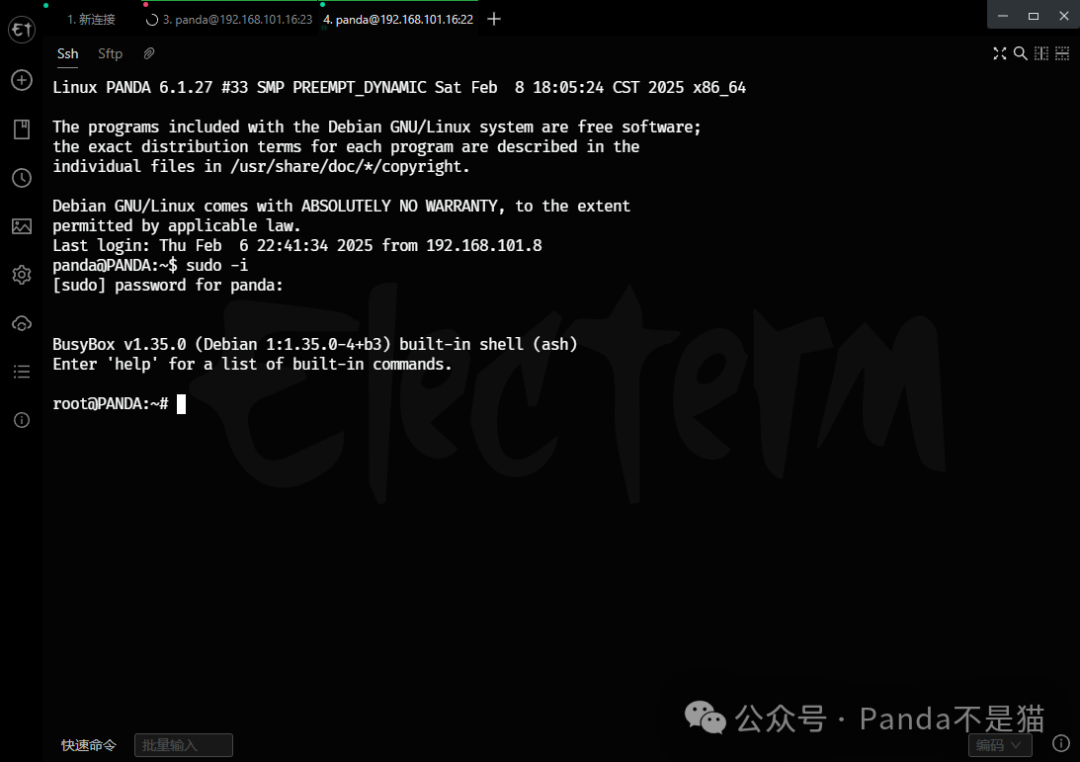Close the electerm window
This screenshot has width=1080, height=762.
(x=1063, y=15)
